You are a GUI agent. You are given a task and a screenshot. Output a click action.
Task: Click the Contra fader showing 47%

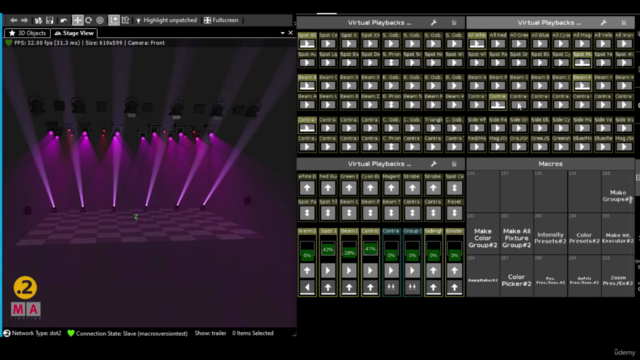(x=370, y=248)
